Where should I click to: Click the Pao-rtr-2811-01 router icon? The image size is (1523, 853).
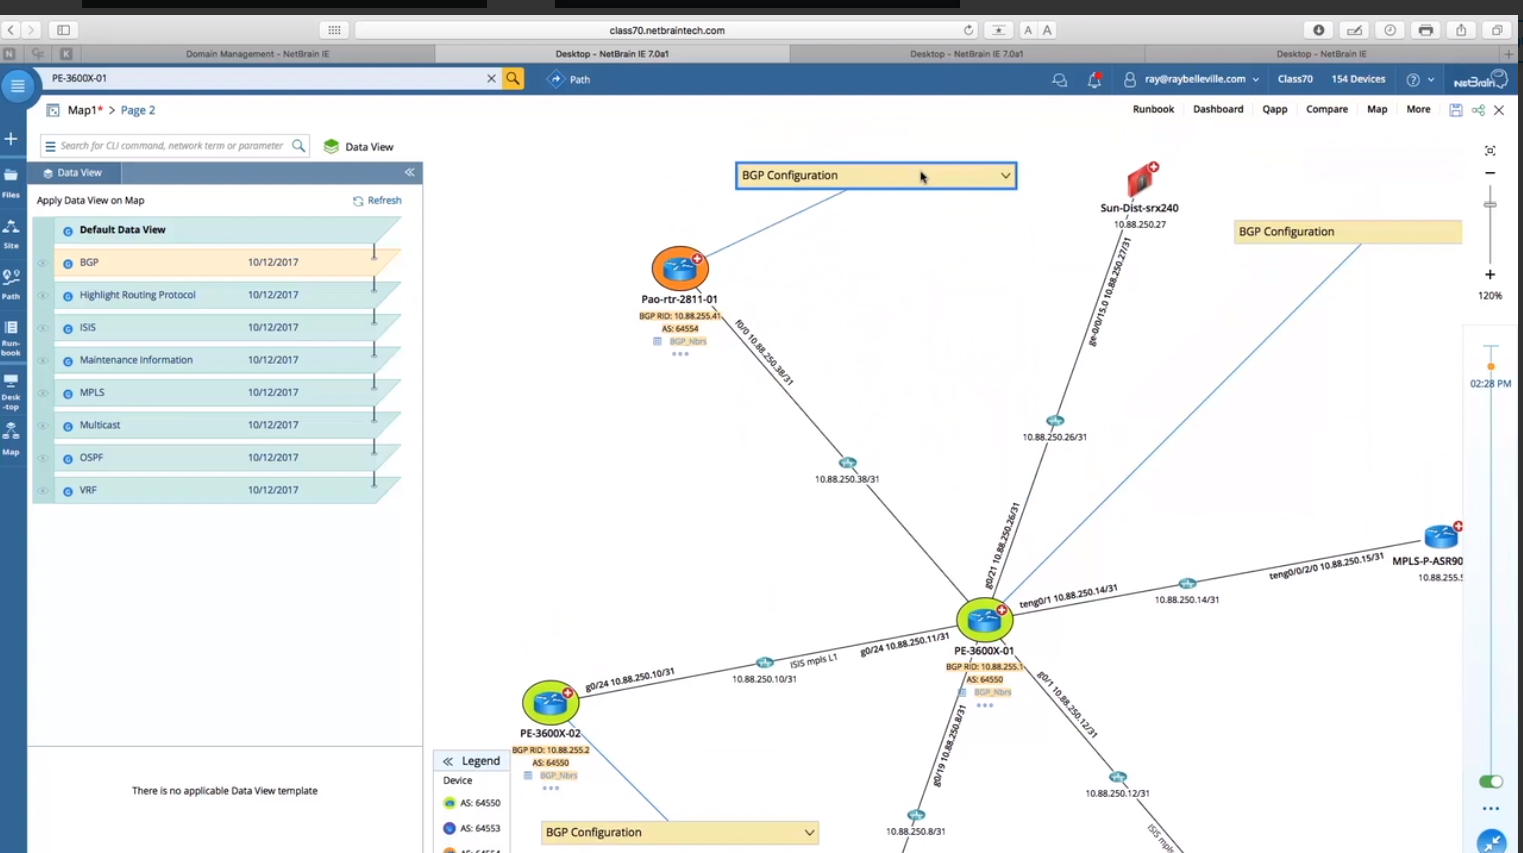tap(680, 268)
